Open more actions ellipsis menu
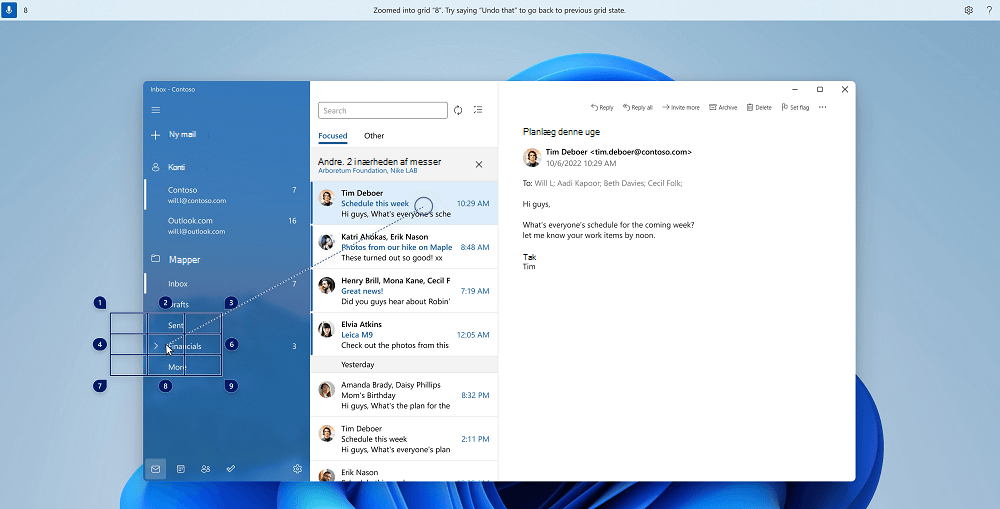The width and height of the screenshot is (1000, 509). click(x=823, y=108)
